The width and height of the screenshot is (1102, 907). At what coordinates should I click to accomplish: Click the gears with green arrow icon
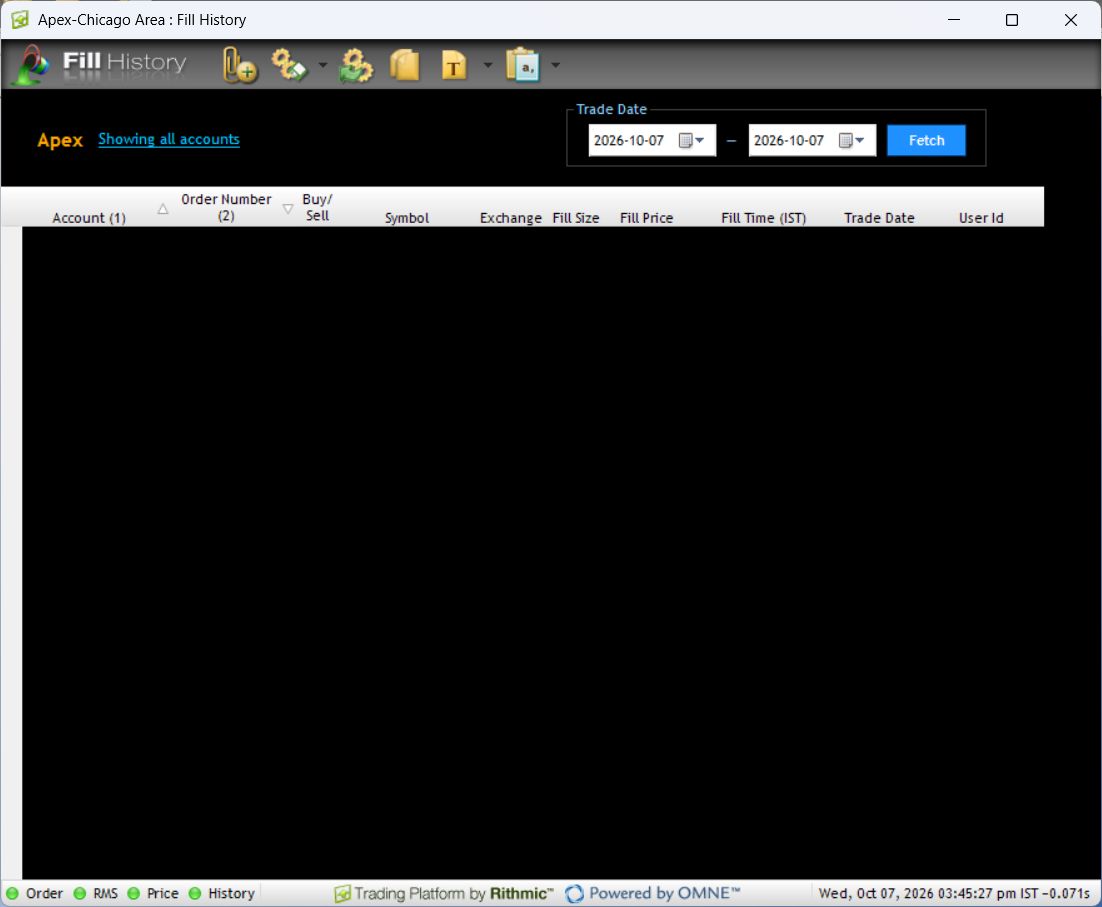tap(356, 65)
